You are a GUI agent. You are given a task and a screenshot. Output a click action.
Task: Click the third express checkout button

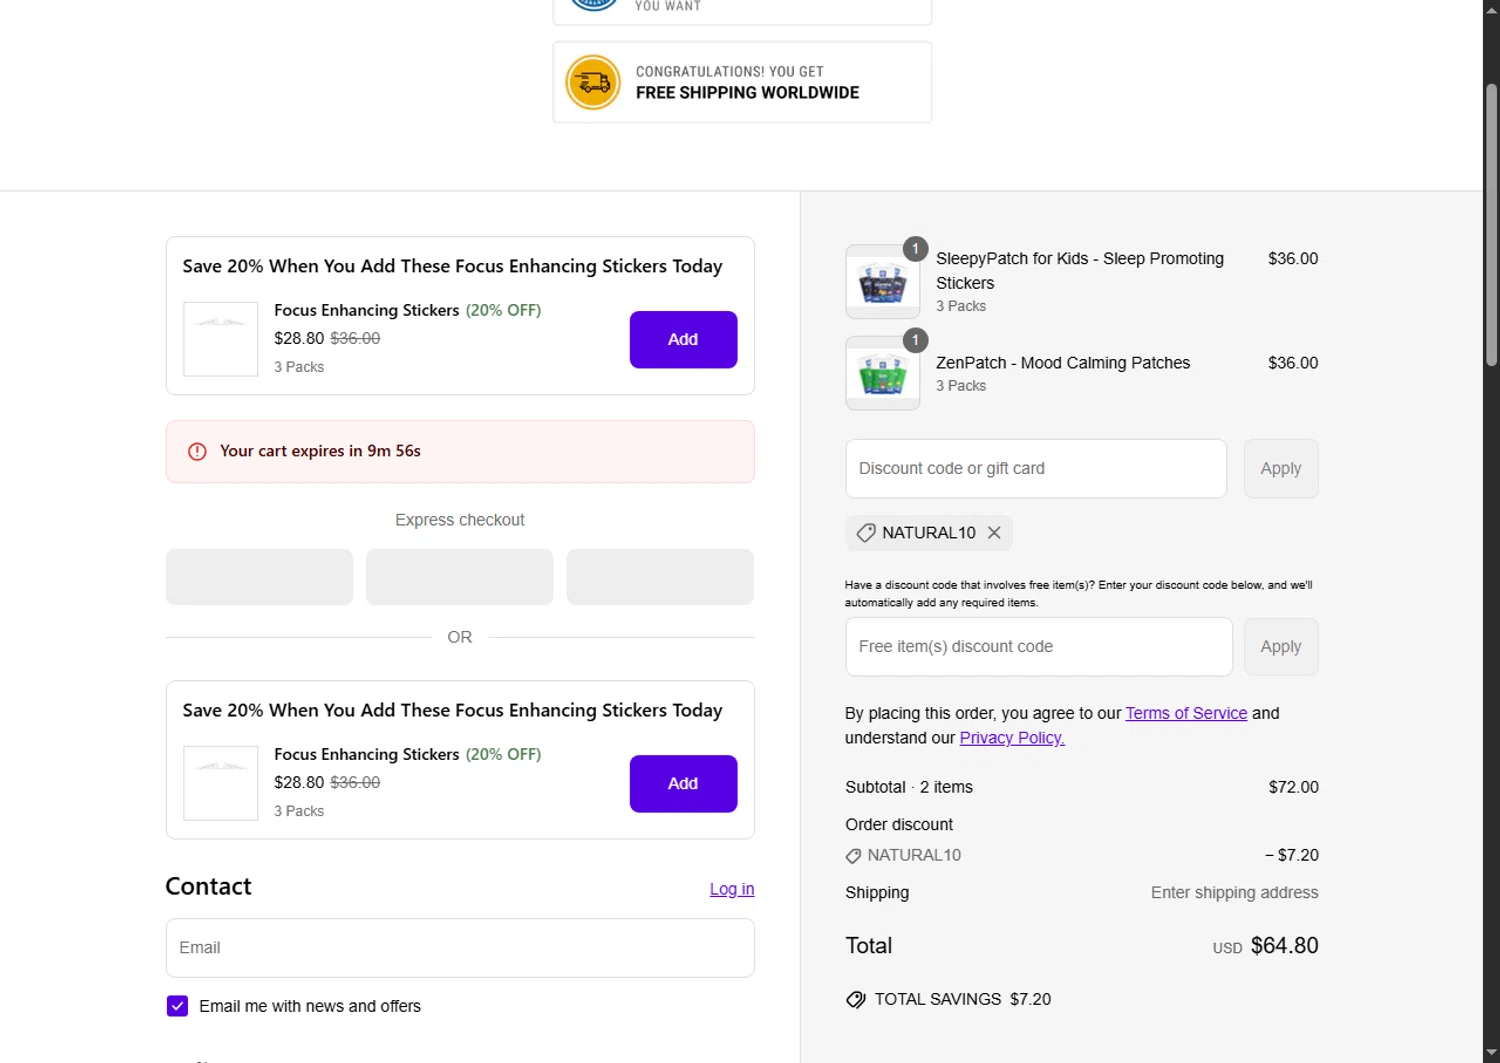point(660,577)
